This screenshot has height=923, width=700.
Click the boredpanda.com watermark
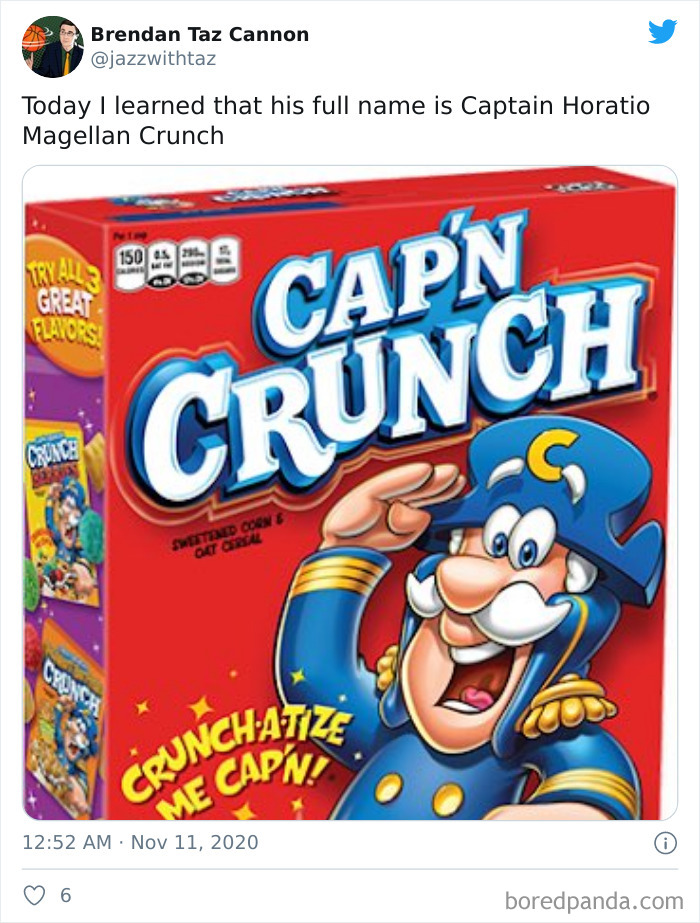click(593, 901)
